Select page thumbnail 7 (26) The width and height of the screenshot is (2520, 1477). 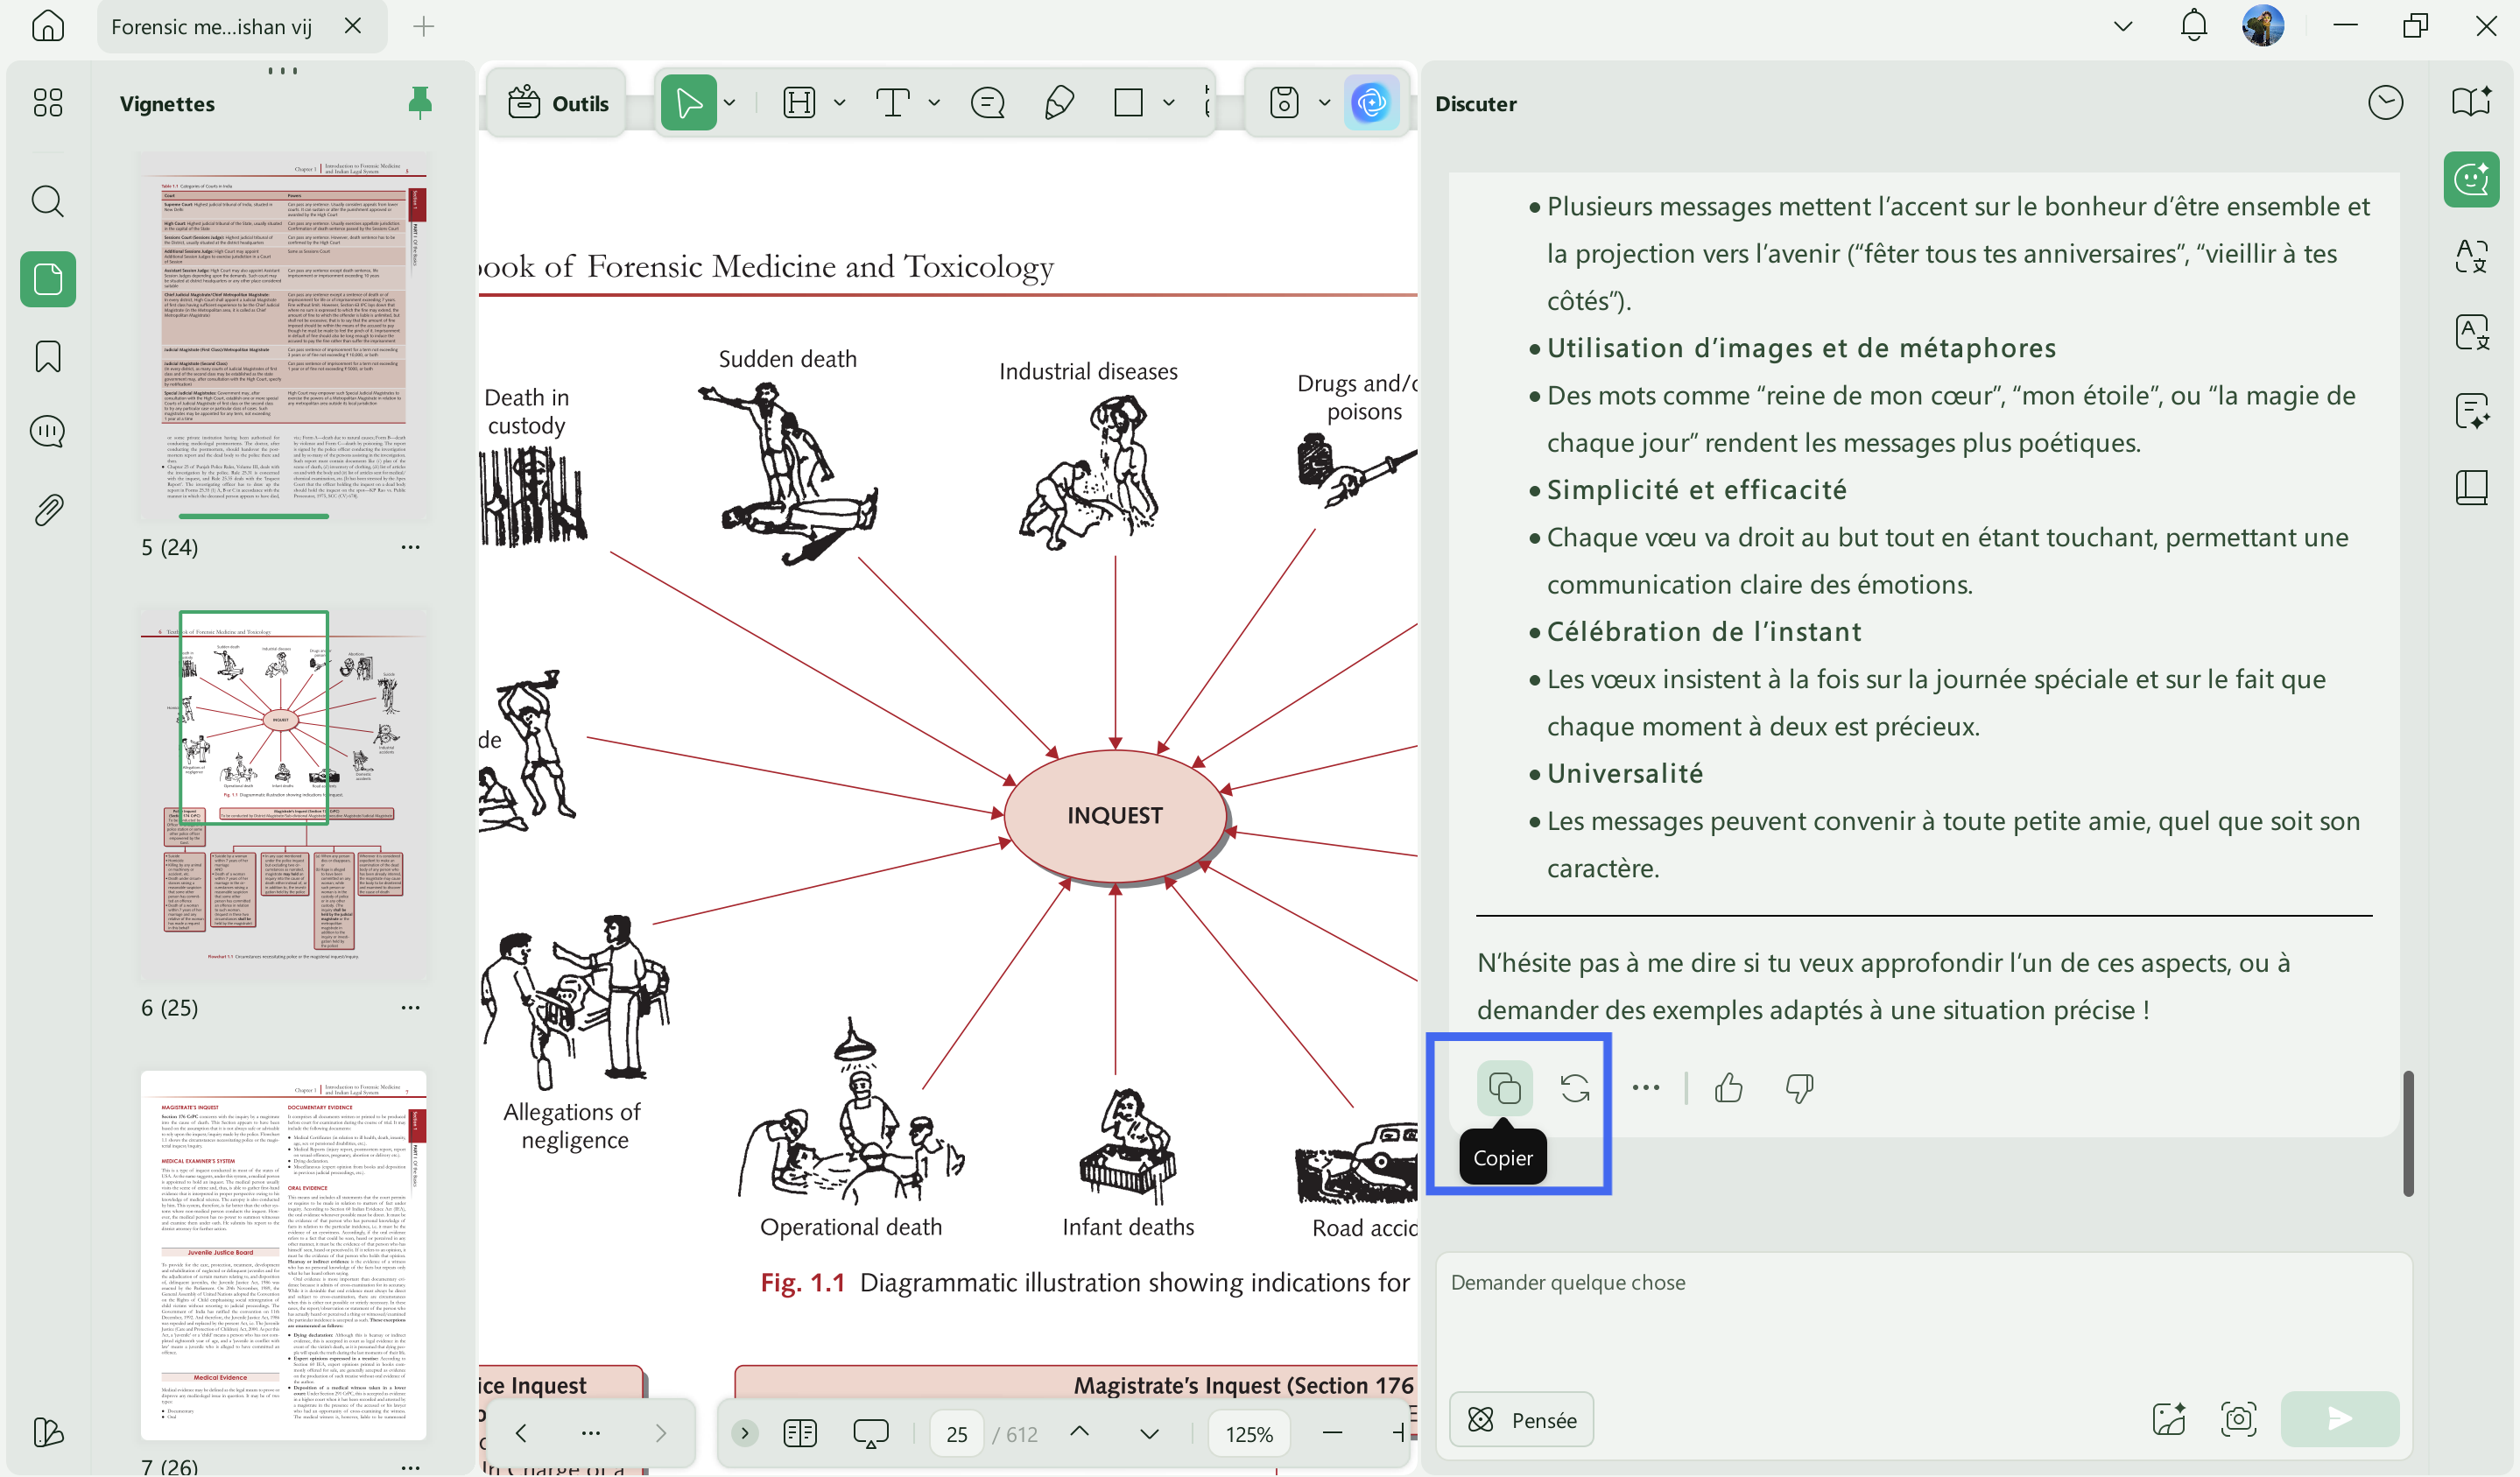(x=283, y=1255)
